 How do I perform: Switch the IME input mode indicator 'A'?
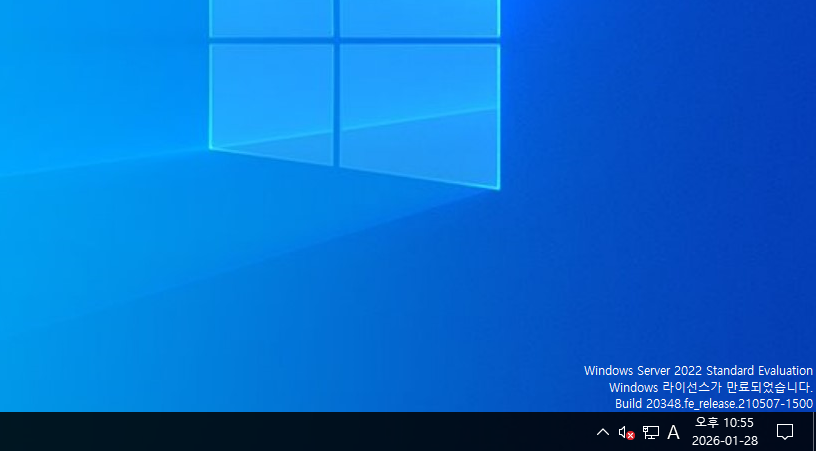point(673,432)
